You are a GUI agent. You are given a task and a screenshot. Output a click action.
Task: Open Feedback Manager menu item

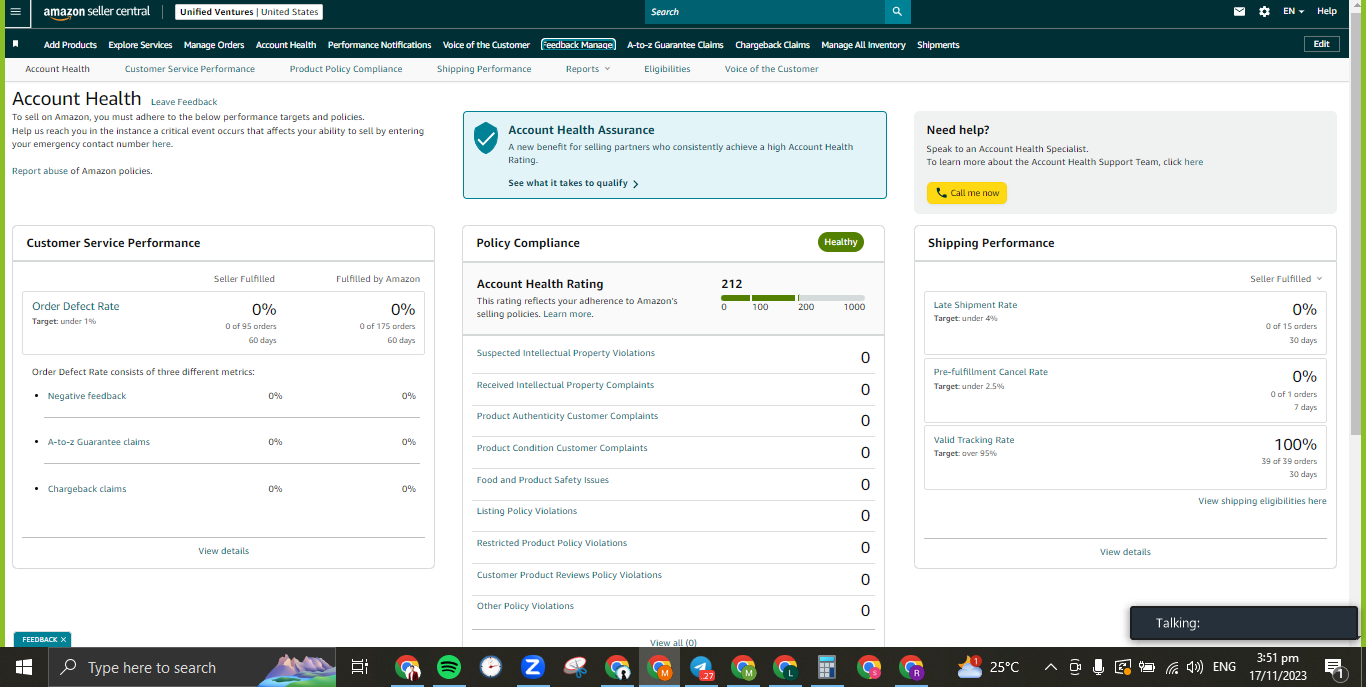578,45
